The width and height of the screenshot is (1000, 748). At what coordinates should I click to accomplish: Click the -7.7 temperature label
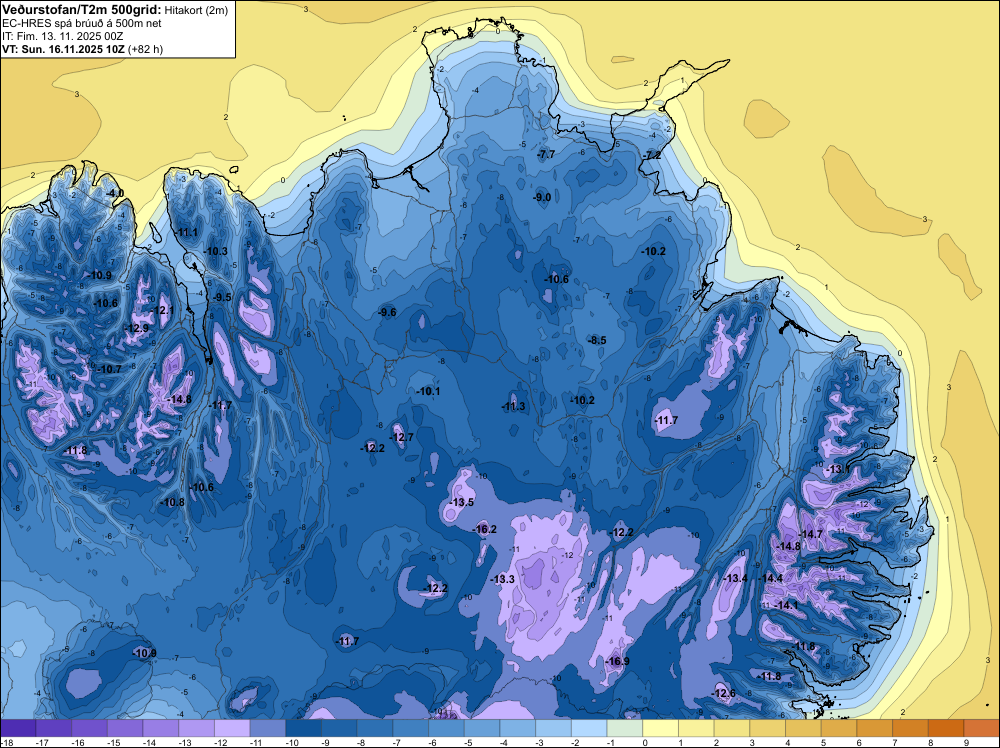(546, 155)
